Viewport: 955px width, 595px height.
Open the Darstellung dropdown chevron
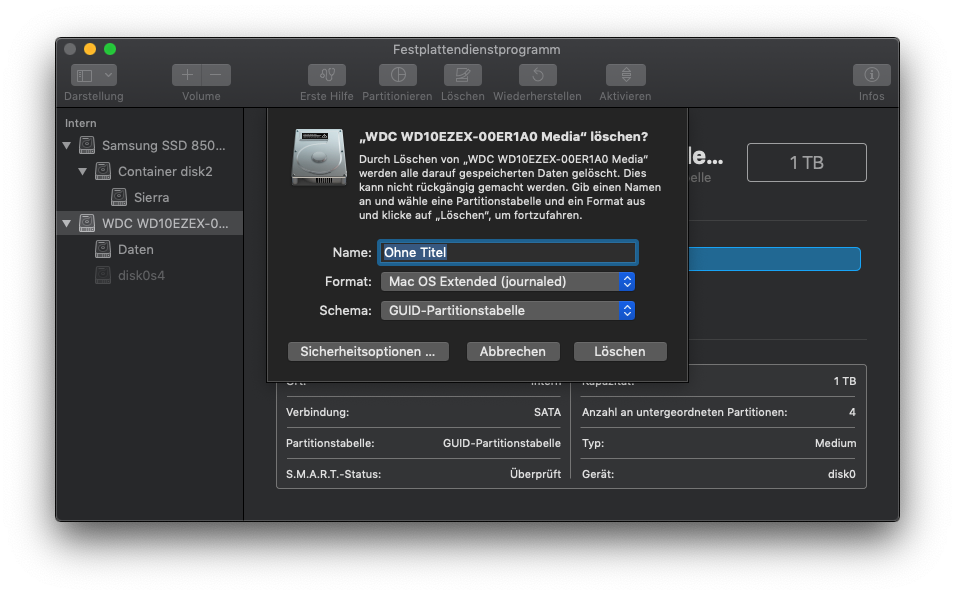108,75
